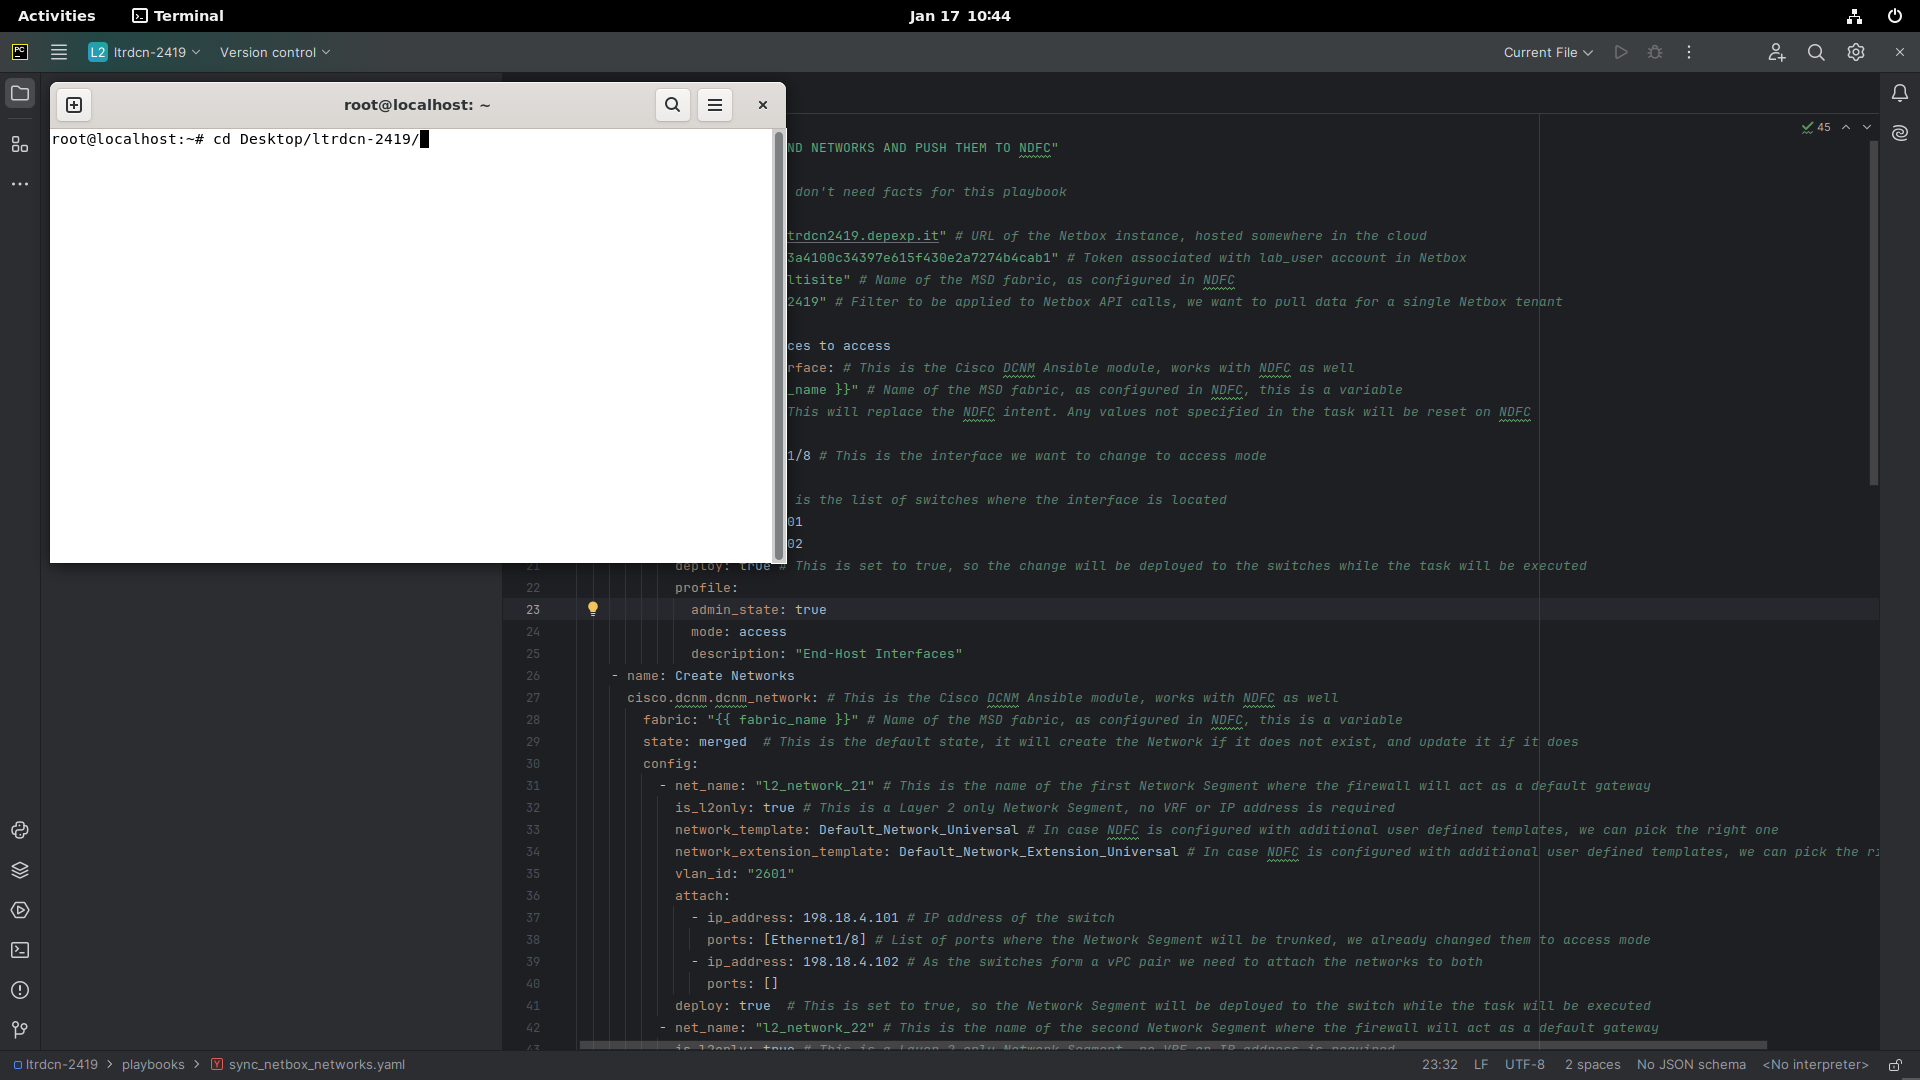
Task: Click the "End-Host Interfaces" description string
Action: click(878, 654)
